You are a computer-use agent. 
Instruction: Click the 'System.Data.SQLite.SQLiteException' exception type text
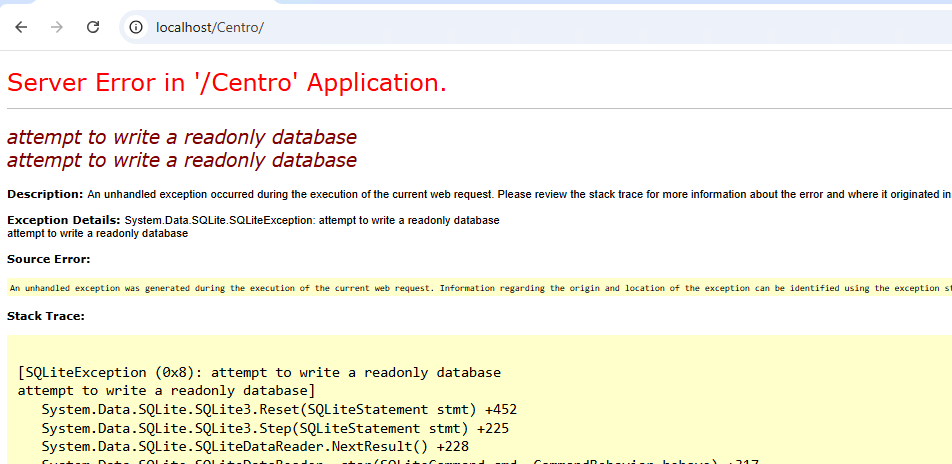[x=219, y=220]
